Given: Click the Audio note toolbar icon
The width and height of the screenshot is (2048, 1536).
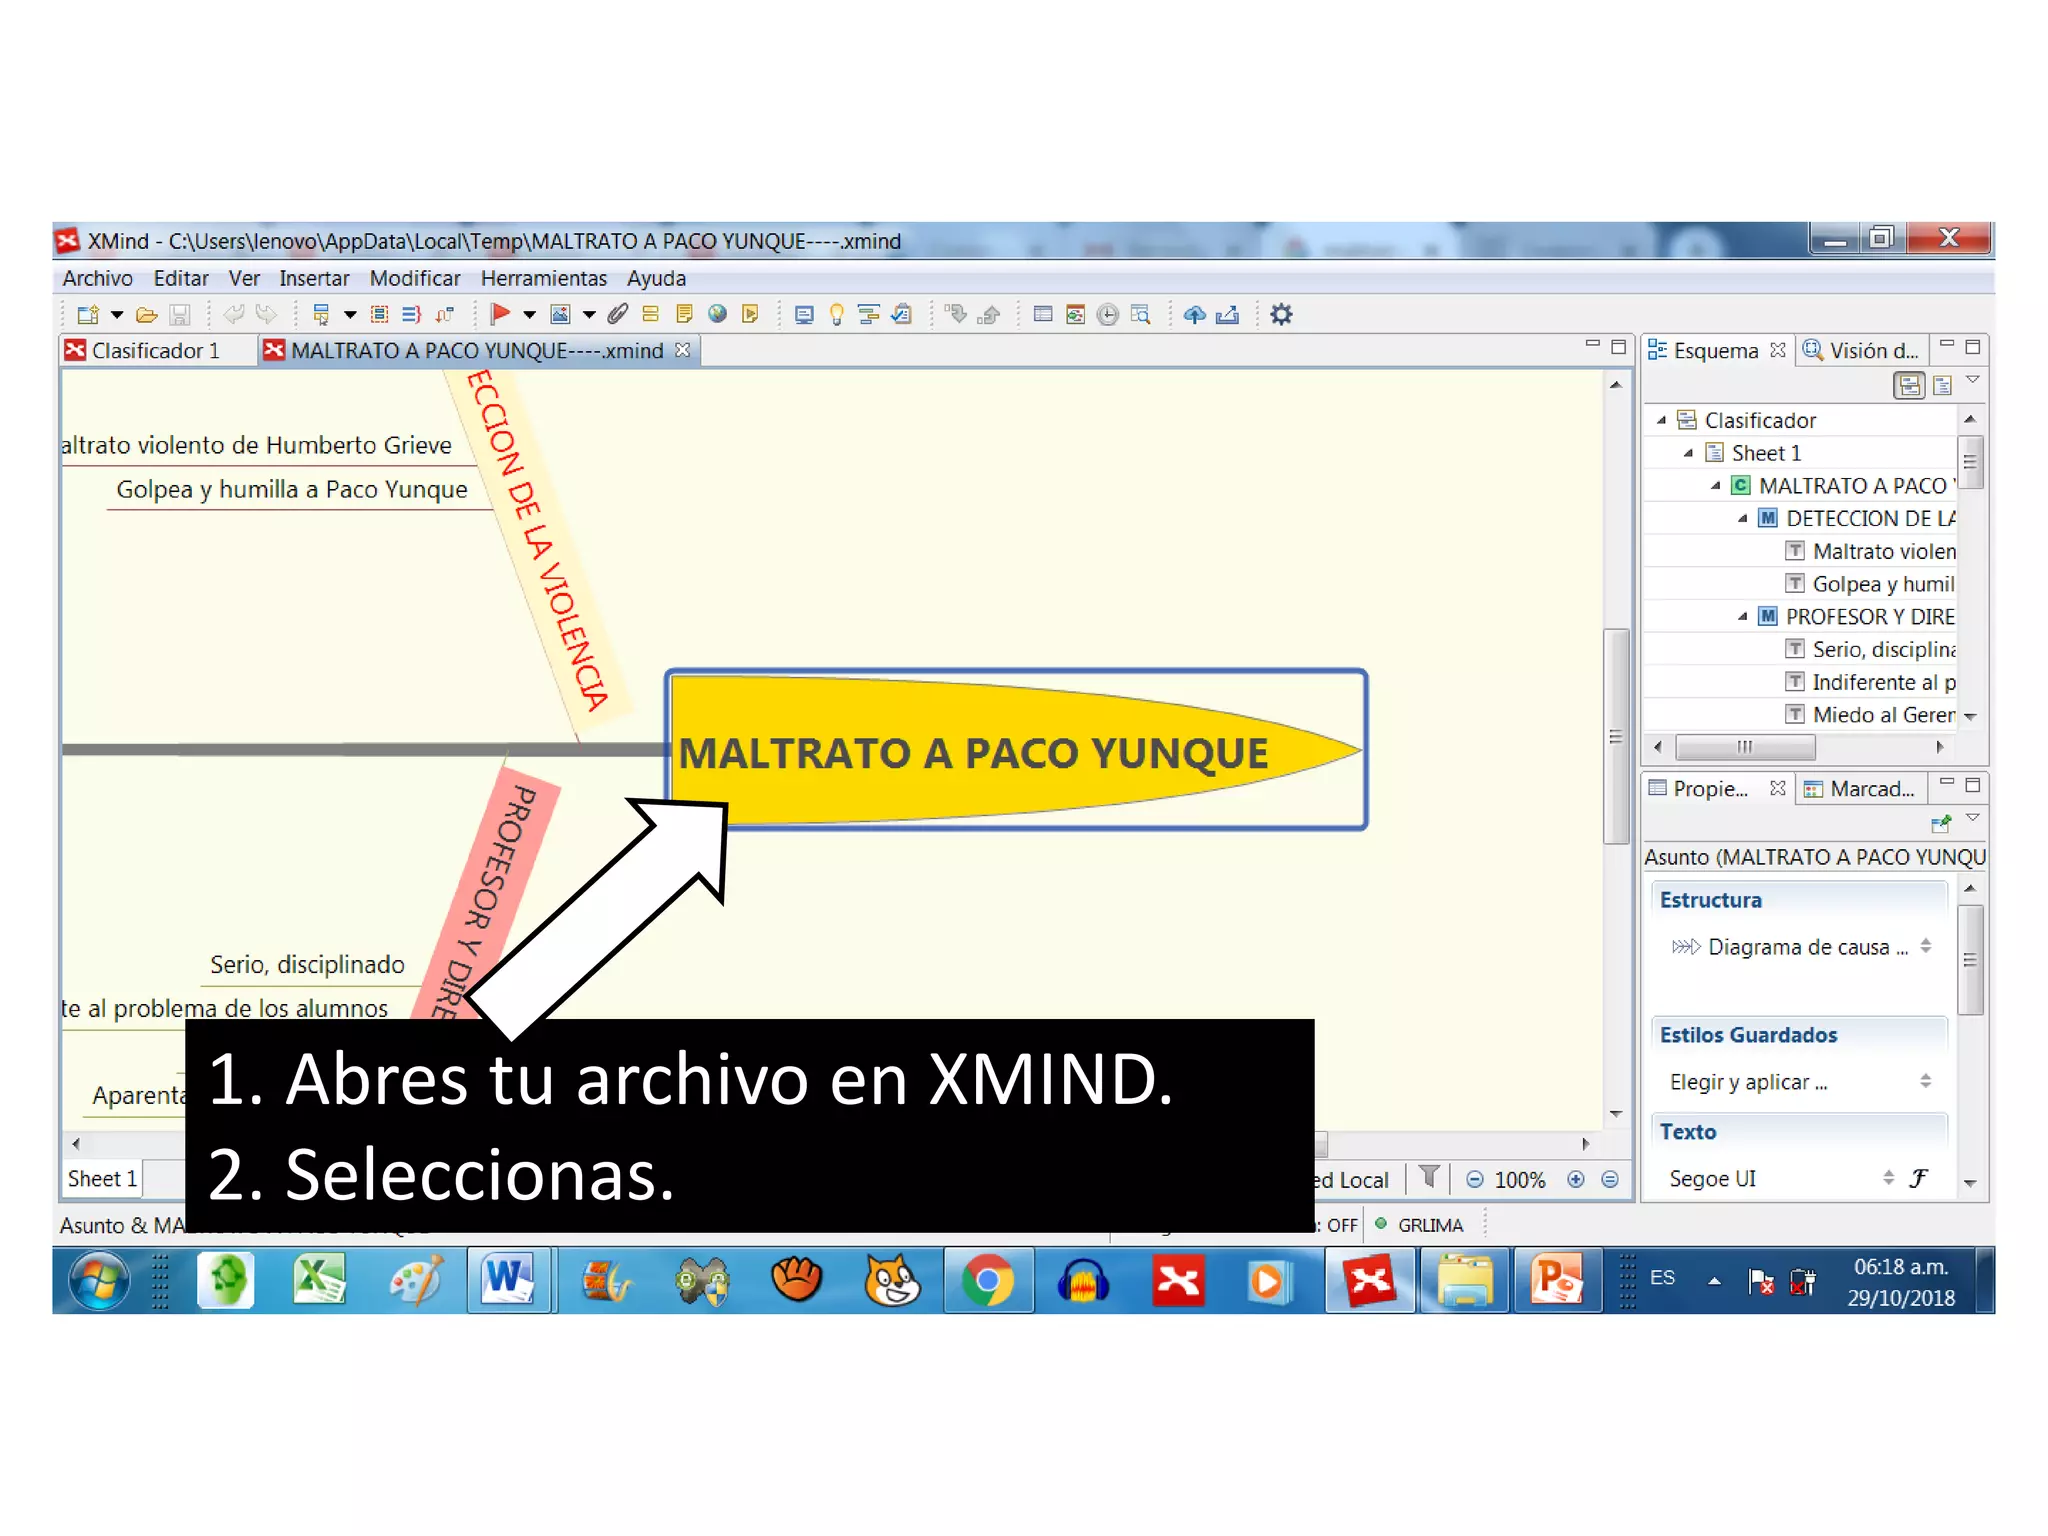Looking at the screenshot, I should coord(750,315).
